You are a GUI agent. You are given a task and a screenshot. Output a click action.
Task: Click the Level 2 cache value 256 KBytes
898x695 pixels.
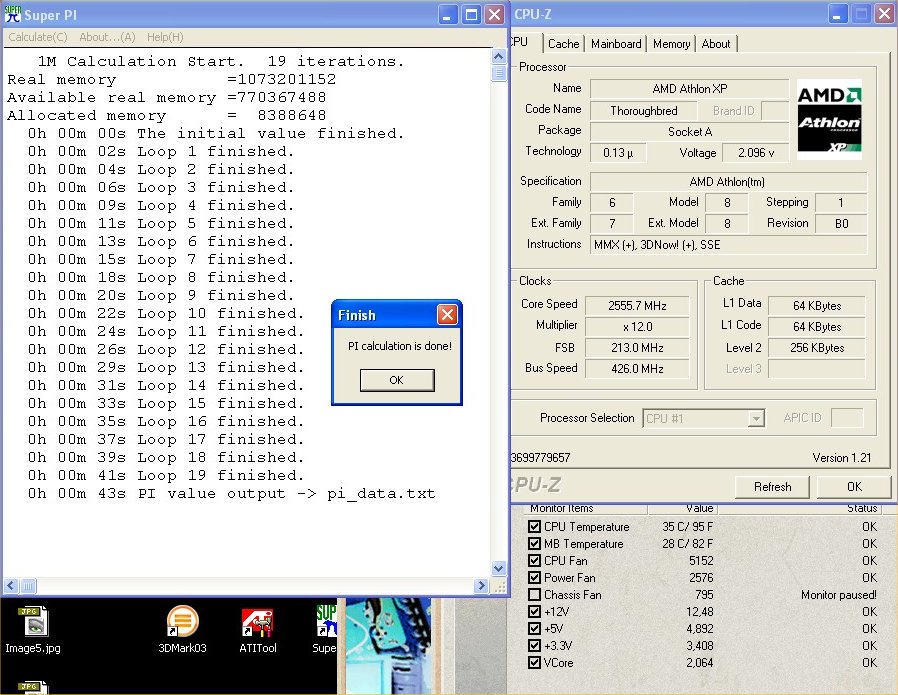click(817, 348)
